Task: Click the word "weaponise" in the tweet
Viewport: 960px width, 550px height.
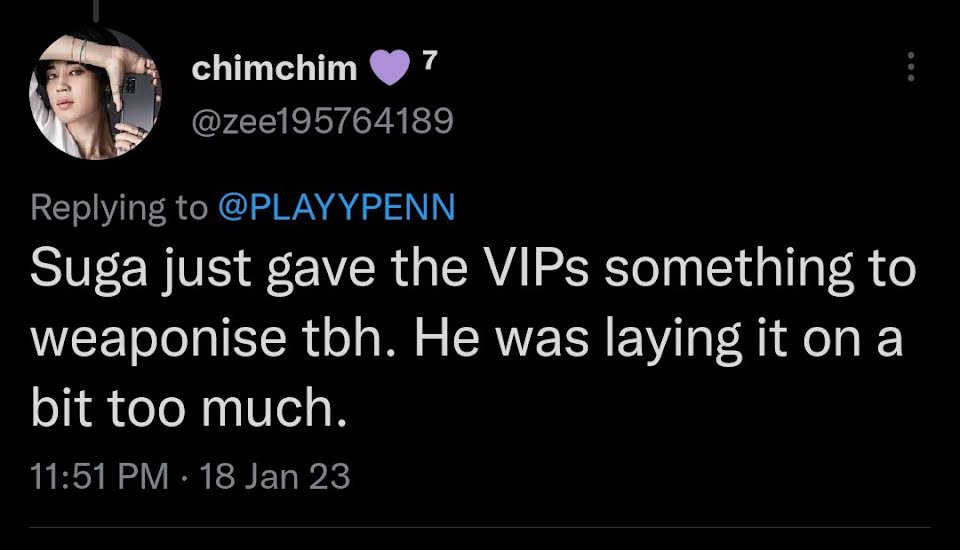Action: click(159, 341)
